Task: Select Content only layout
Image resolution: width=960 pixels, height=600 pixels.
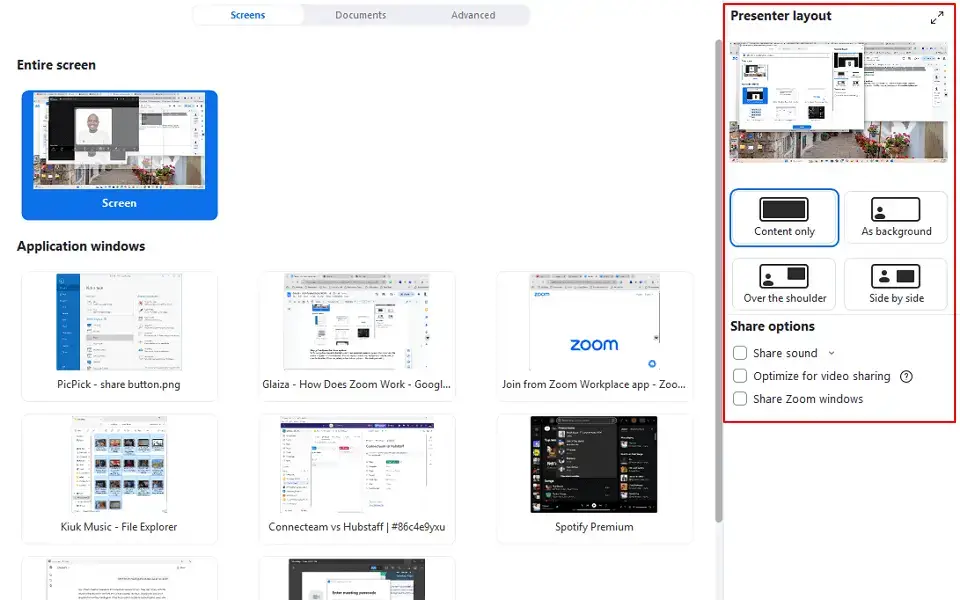Action: (x=784, y=217)
